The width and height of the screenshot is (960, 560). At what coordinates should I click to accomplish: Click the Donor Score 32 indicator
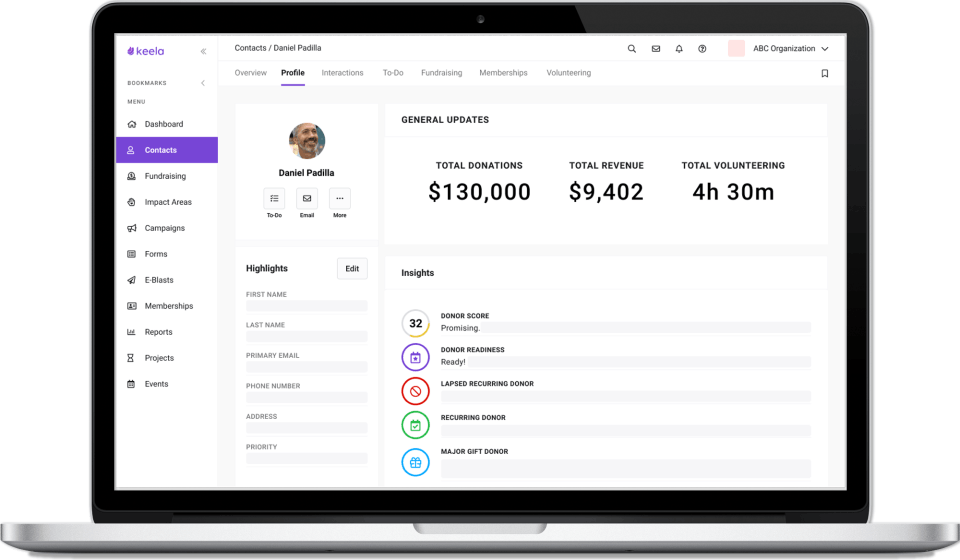pyautogui.click(x=416, y=323)
